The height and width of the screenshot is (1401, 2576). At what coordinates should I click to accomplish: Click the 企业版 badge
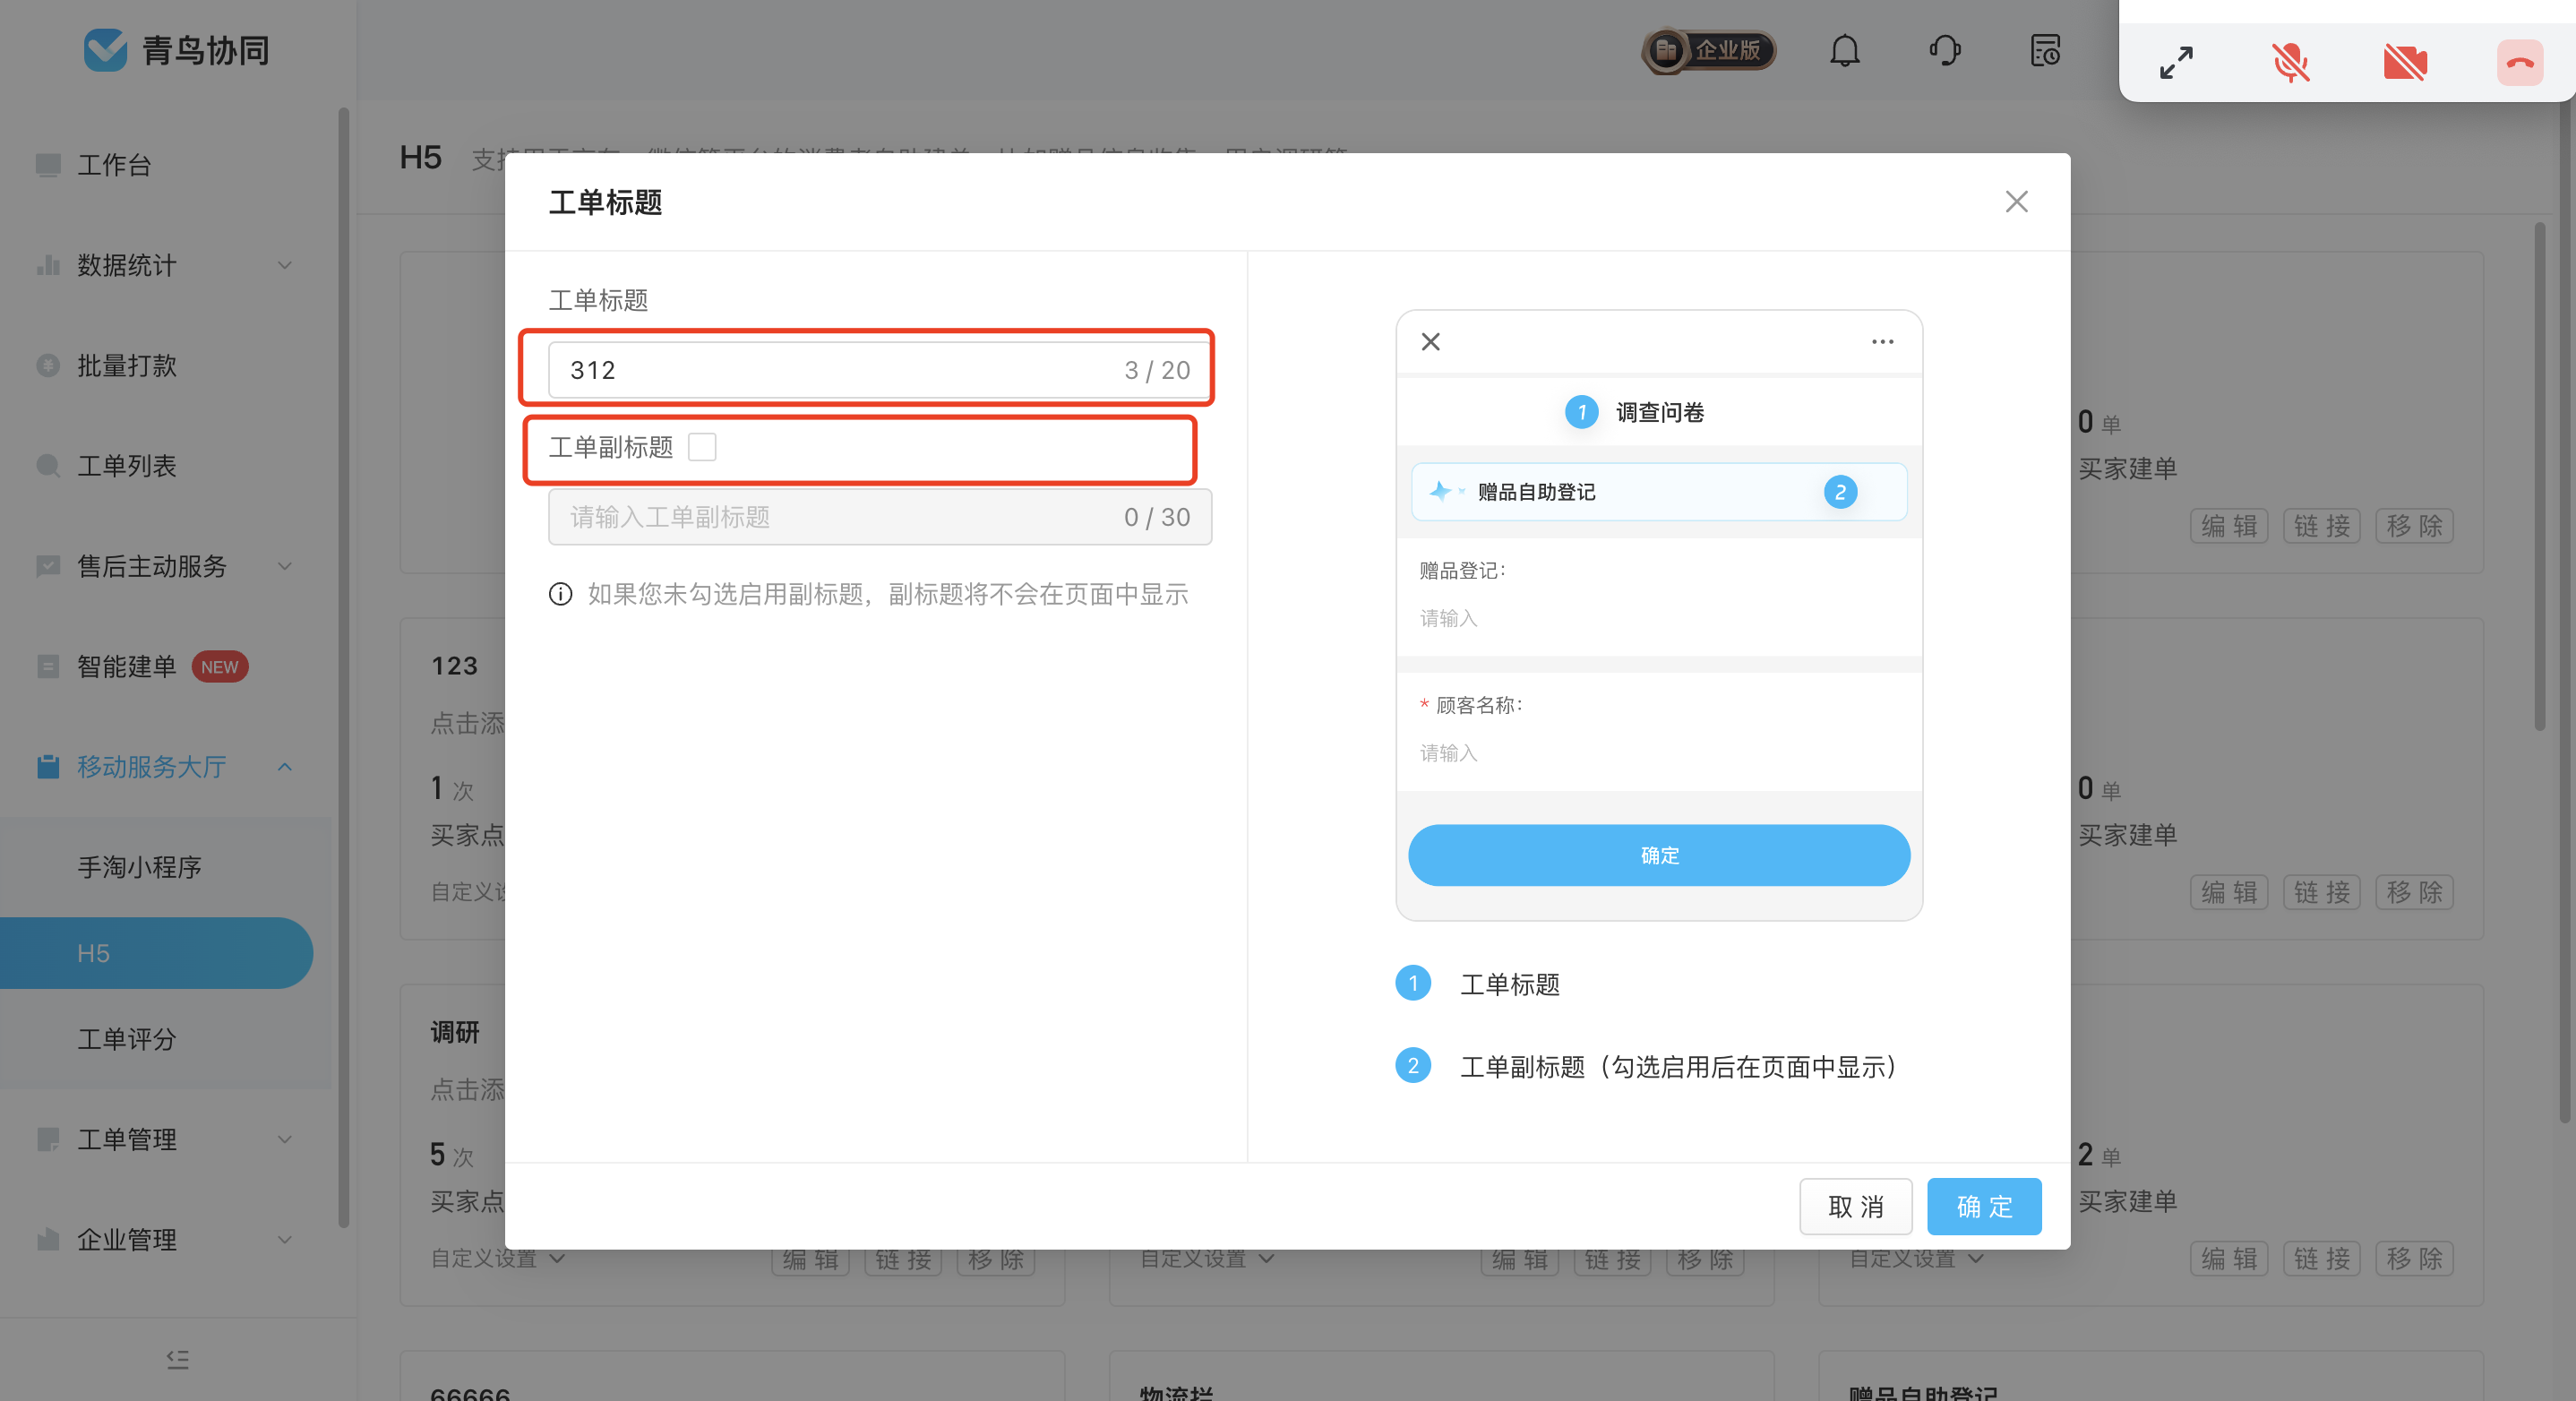pyautogui.click(x=1709, y=50)
